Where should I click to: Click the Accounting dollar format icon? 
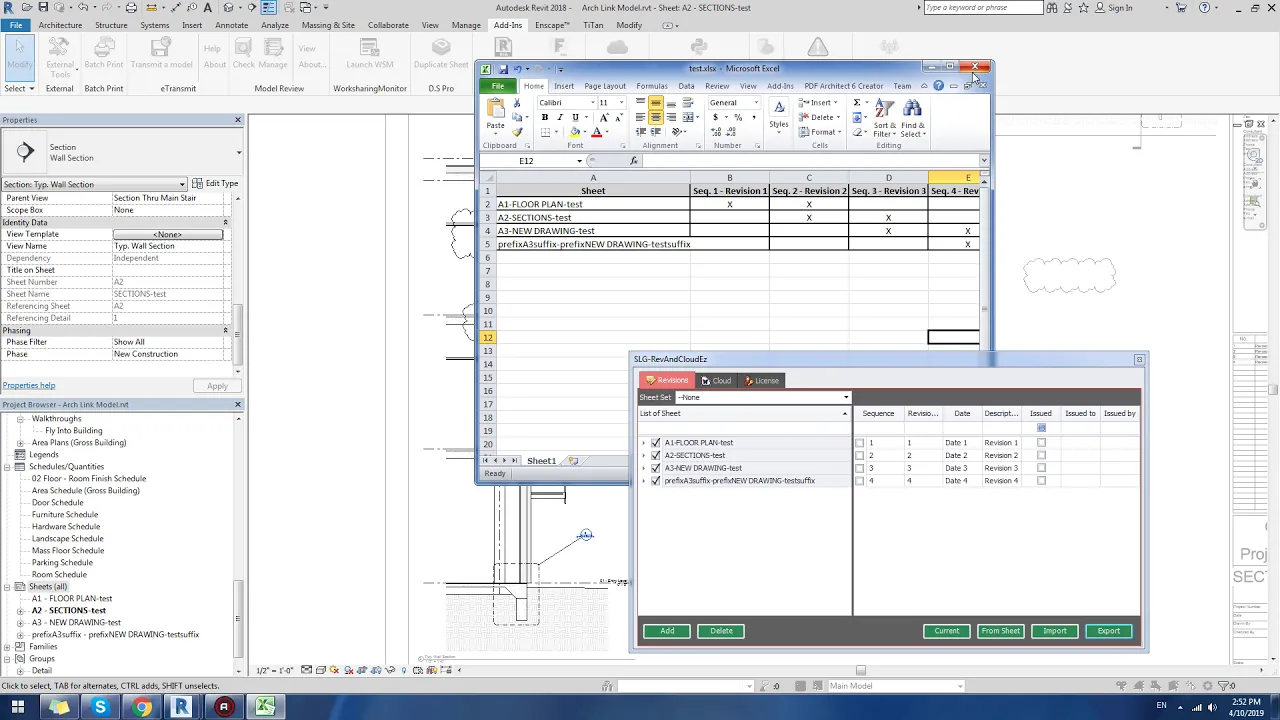tap(715, 118)
